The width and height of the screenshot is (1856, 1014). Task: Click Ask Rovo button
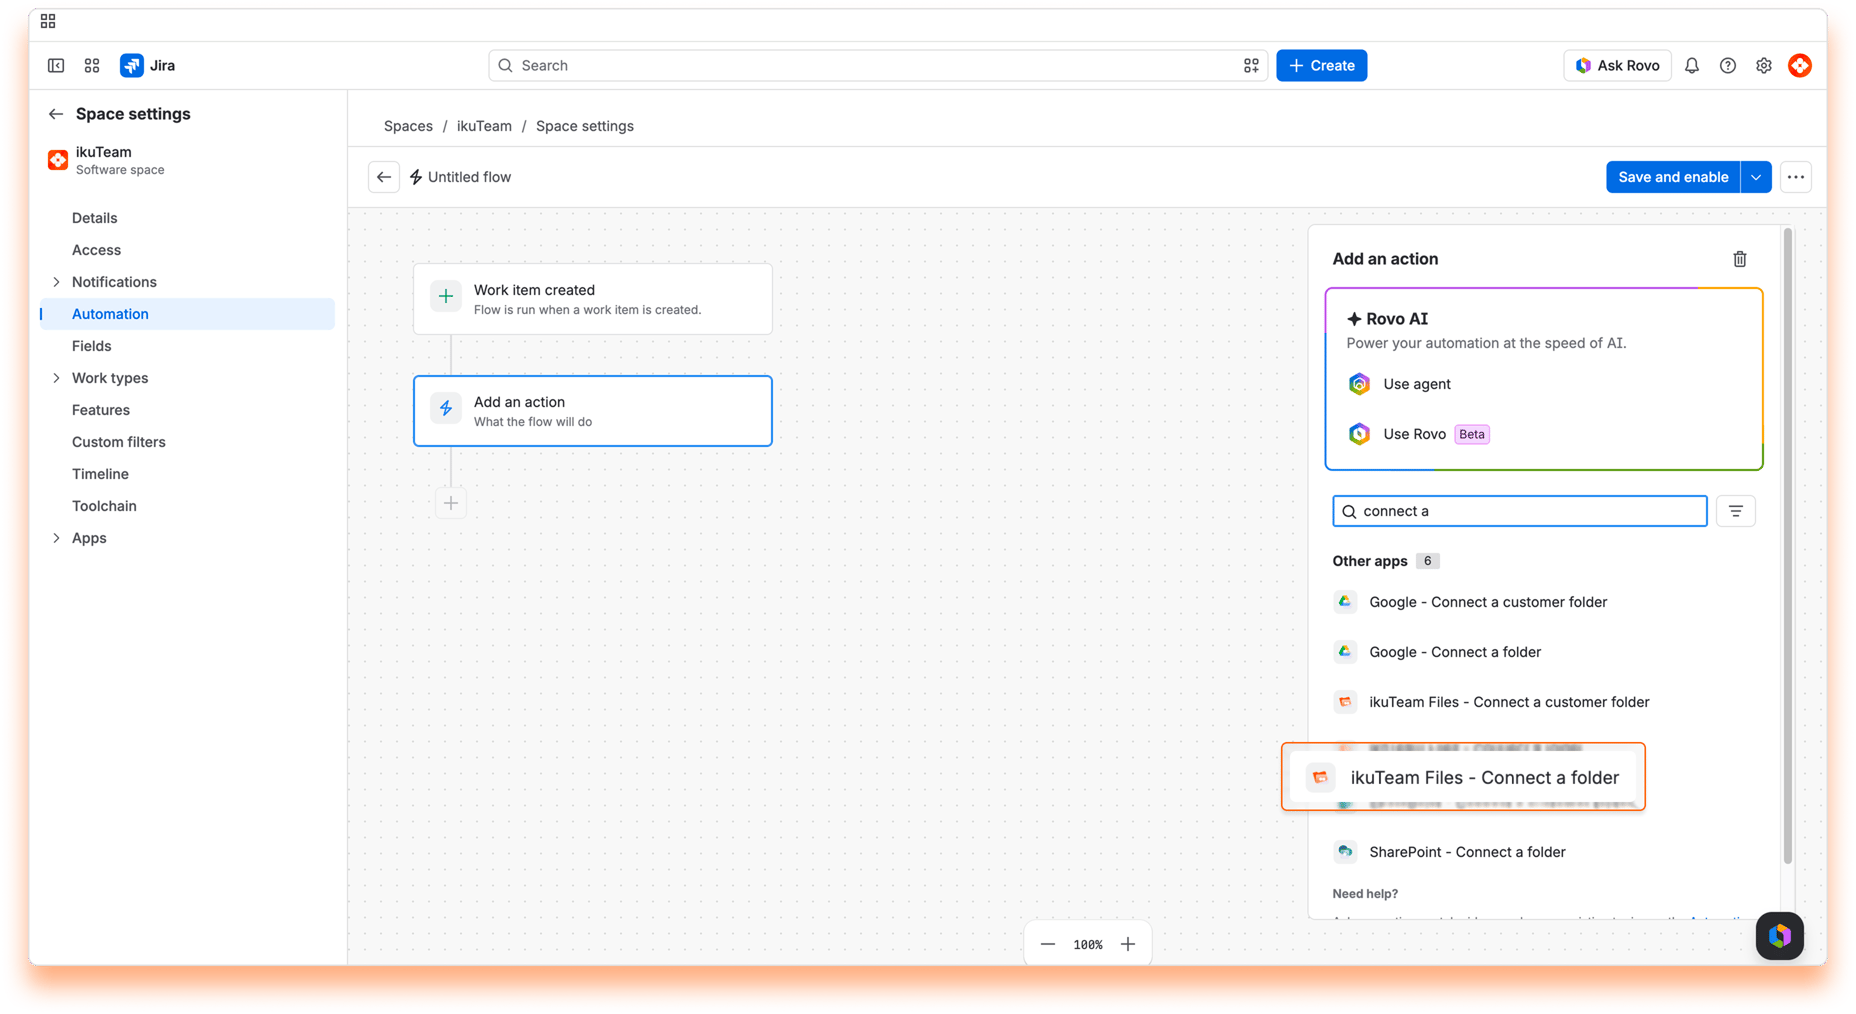pyautogui.click(x=1617, y=65)
